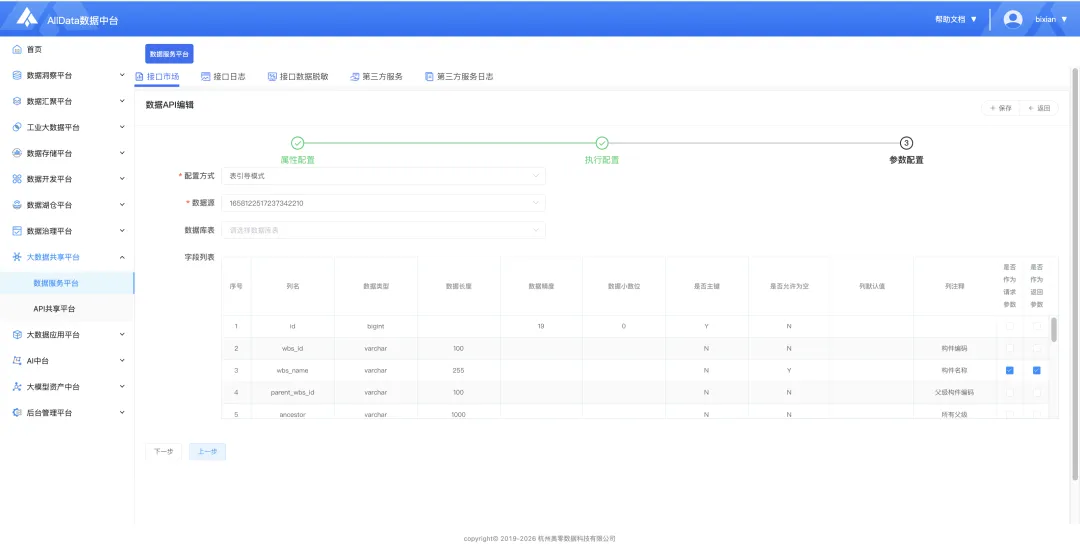The image size is (1080, 550).
Task: Click the step 3 参数配置 circle
Action: pyautogui.click(x=906, y=143)
